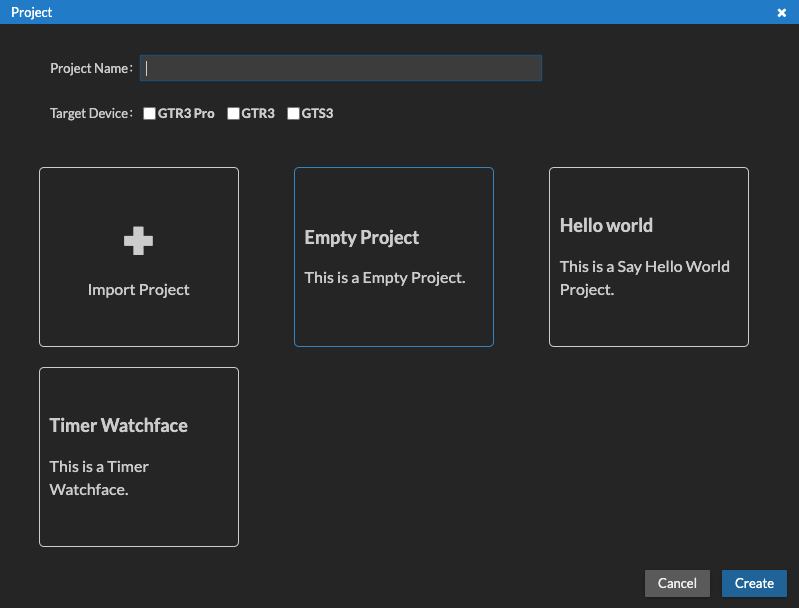Pick the Hello world template title
Image resolution: width=799 pixels, height=608 pixels.
tap(606, 226)
